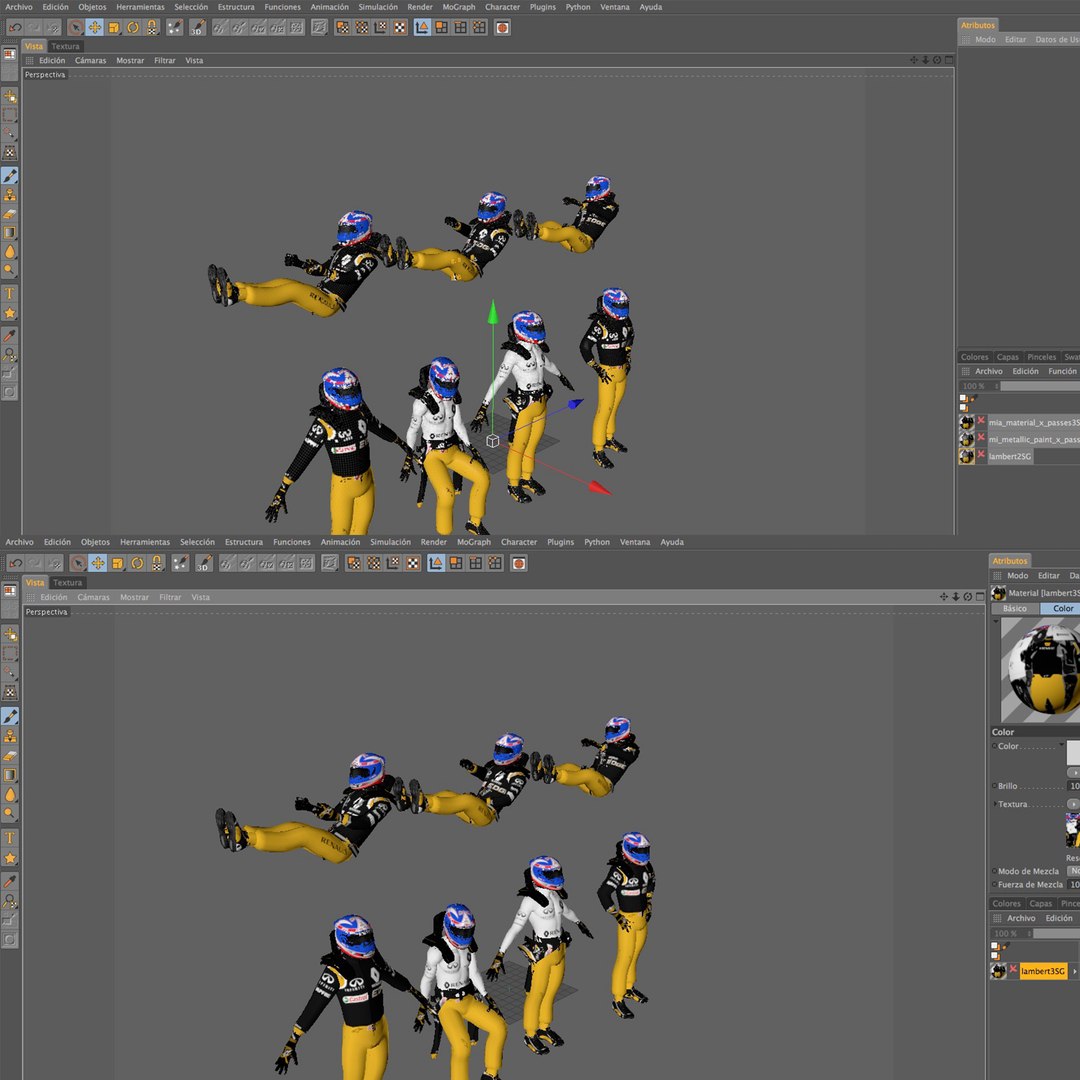Image resolution: width=1080 pixels, height=1080 pixels.
Task: Open the Modo de Mezcla dropdown
Action: point(1073,871)
